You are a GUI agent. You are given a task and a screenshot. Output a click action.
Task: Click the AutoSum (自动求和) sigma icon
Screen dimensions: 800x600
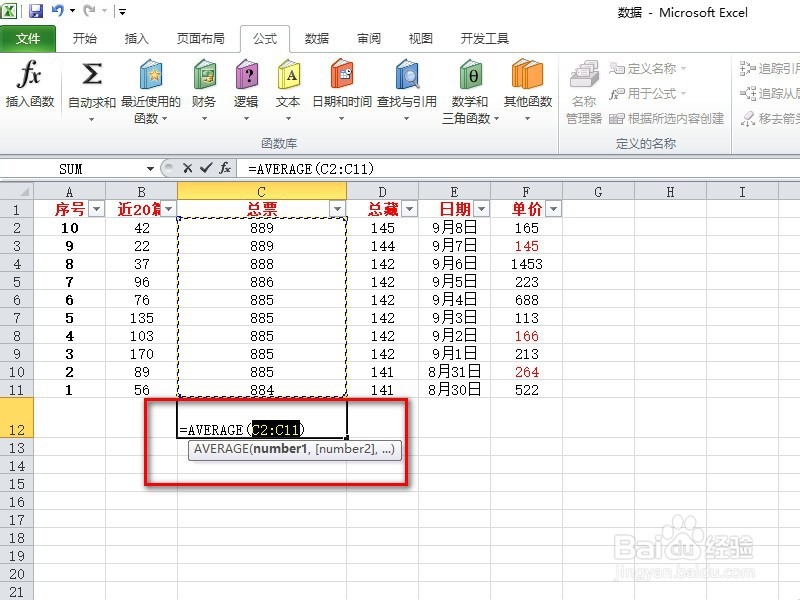(92, 74)
